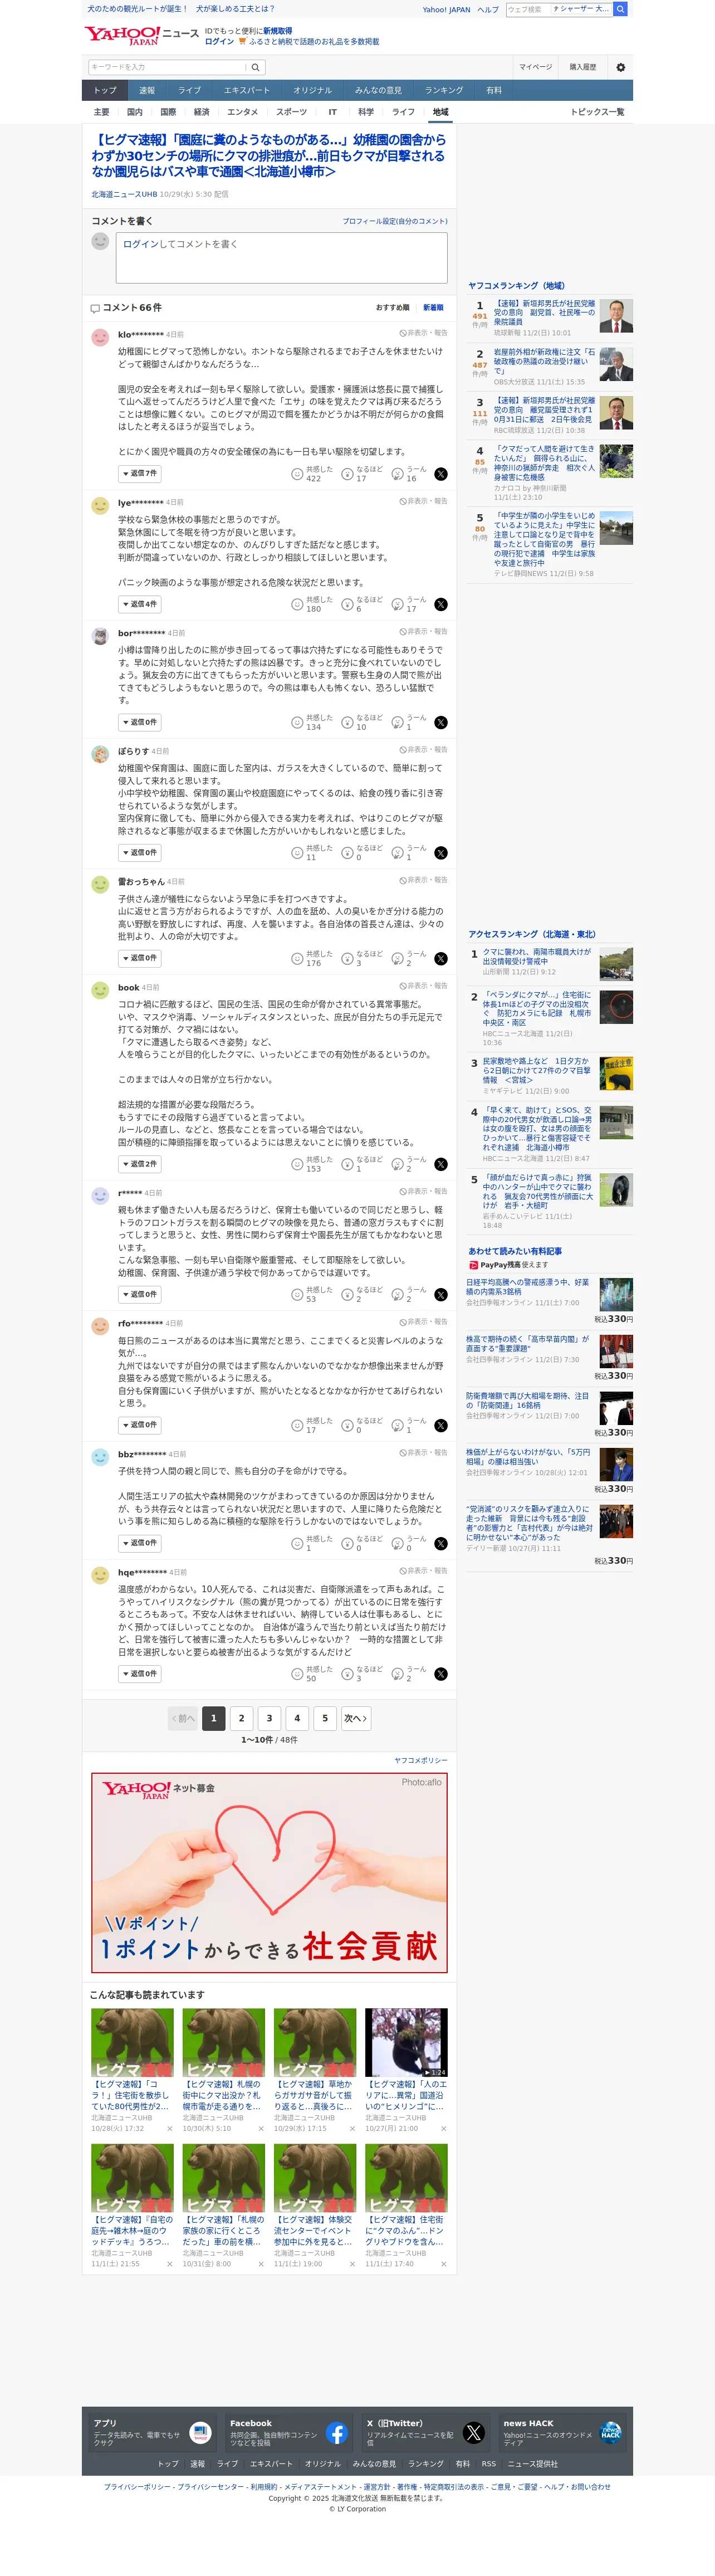Image resolution: width=715 pixels, height=2576 pixels.
Task: Open the Yahoo!ネット募金 社会貢献 banner
Action: pyautogui.click(x=269, y=1872)
